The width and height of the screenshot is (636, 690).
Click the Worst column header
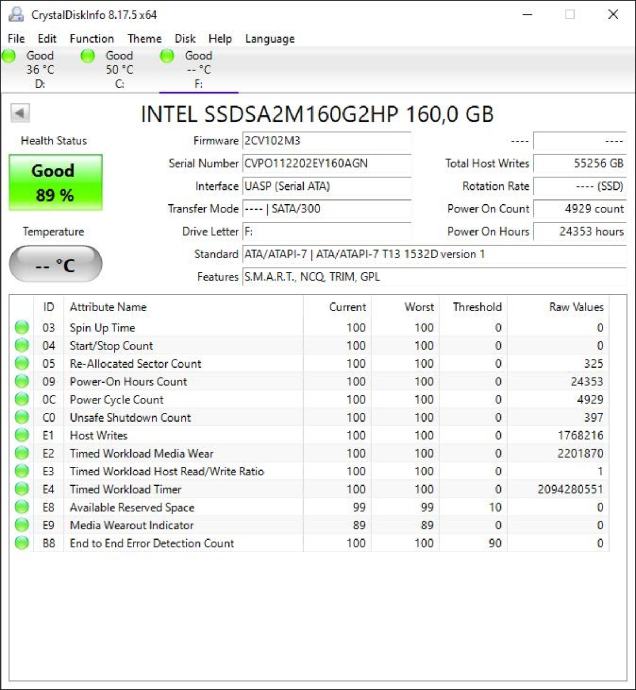[x=405, y=307]
